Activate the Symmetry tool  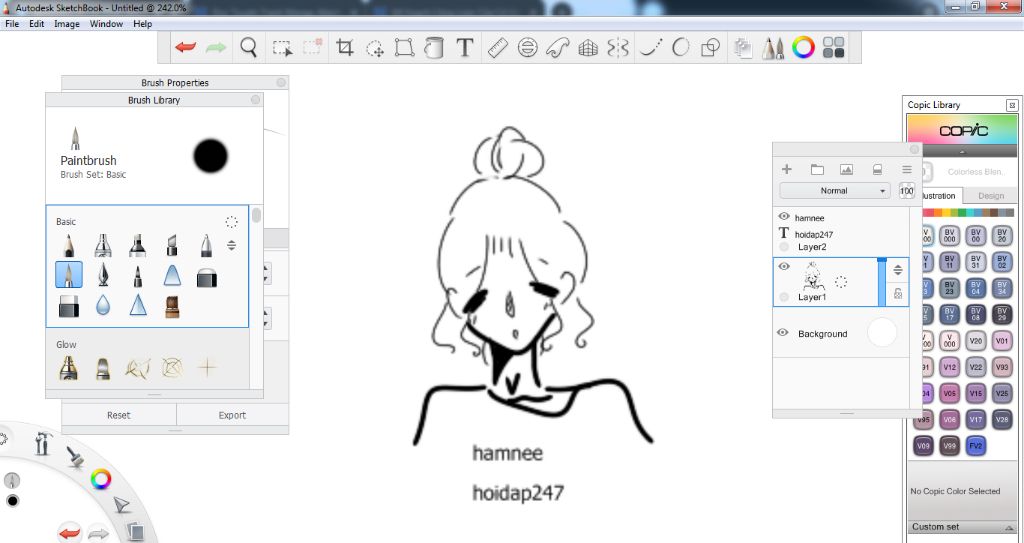618,47
